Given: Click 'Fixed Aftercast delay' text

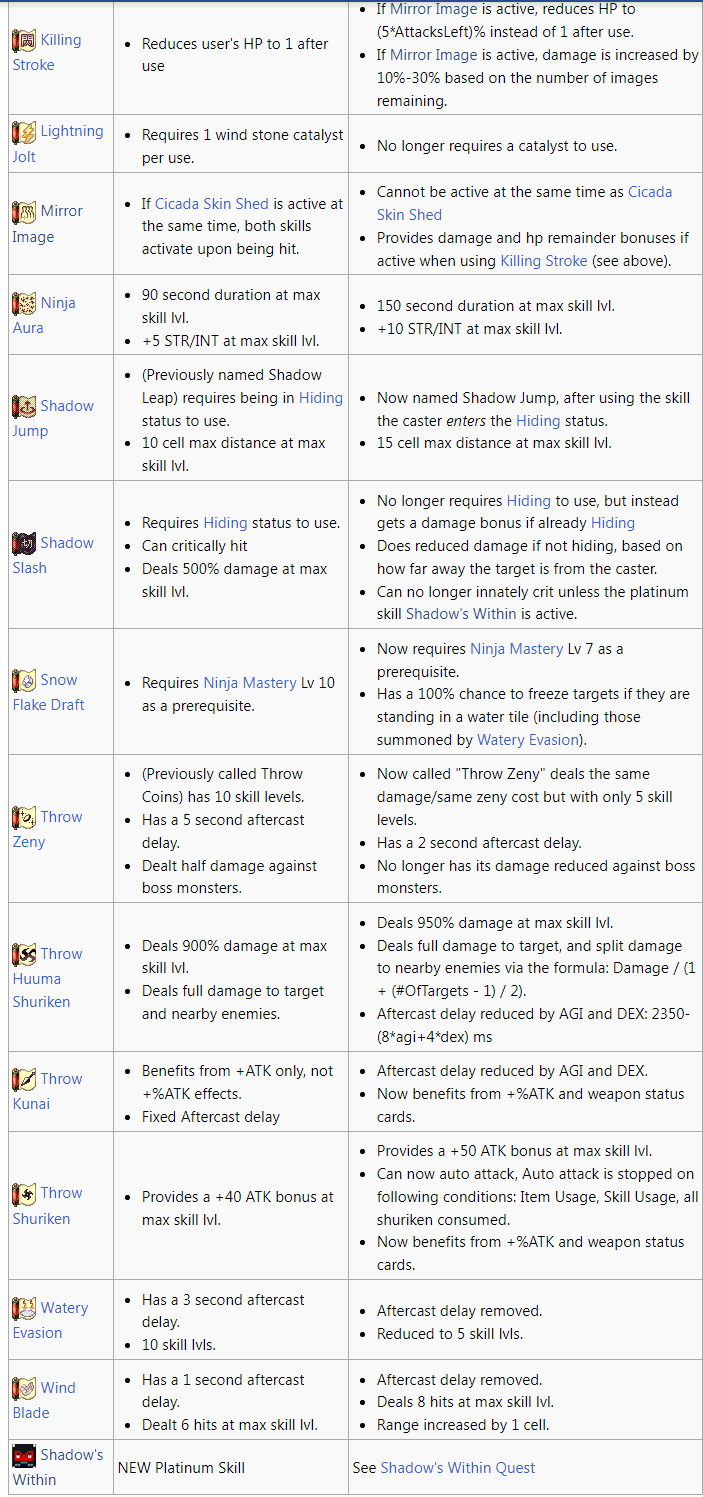Looking at the screenshot, I should point(211,1117).
